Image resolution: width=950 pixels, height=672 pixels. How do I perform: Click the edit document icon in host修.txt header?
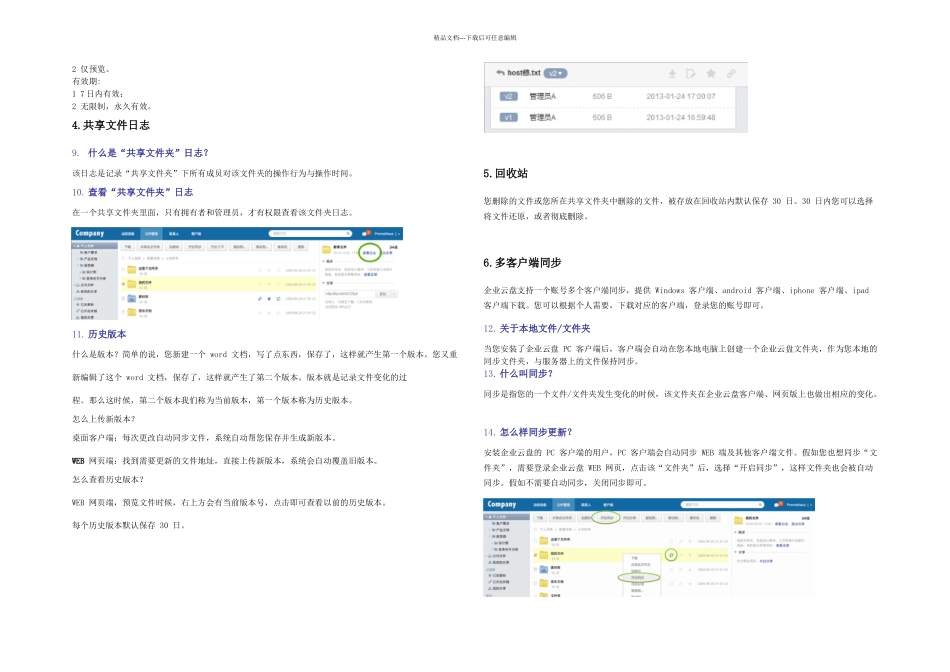(691, 73)
